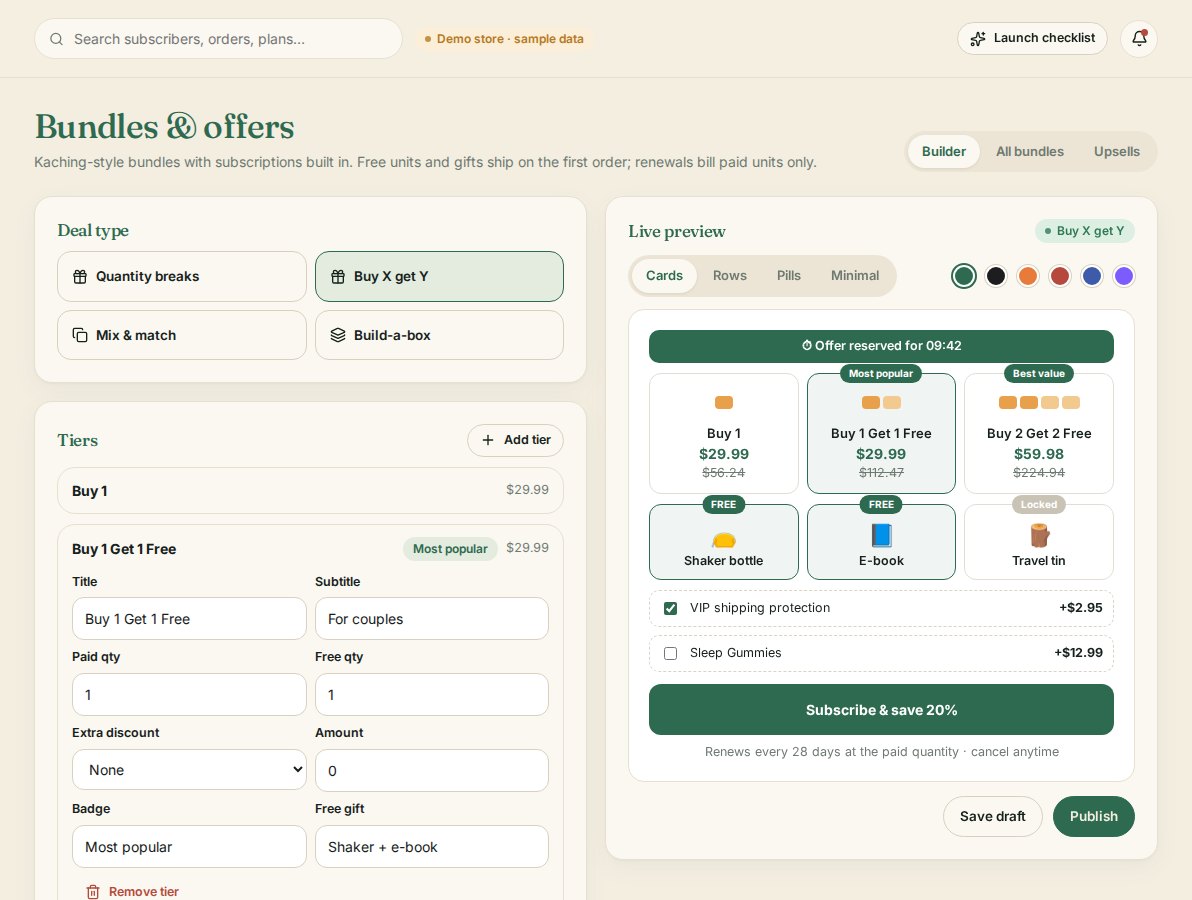Click the Most popular badge in Tiers
1192x900 pixels.
click(450, 549)
